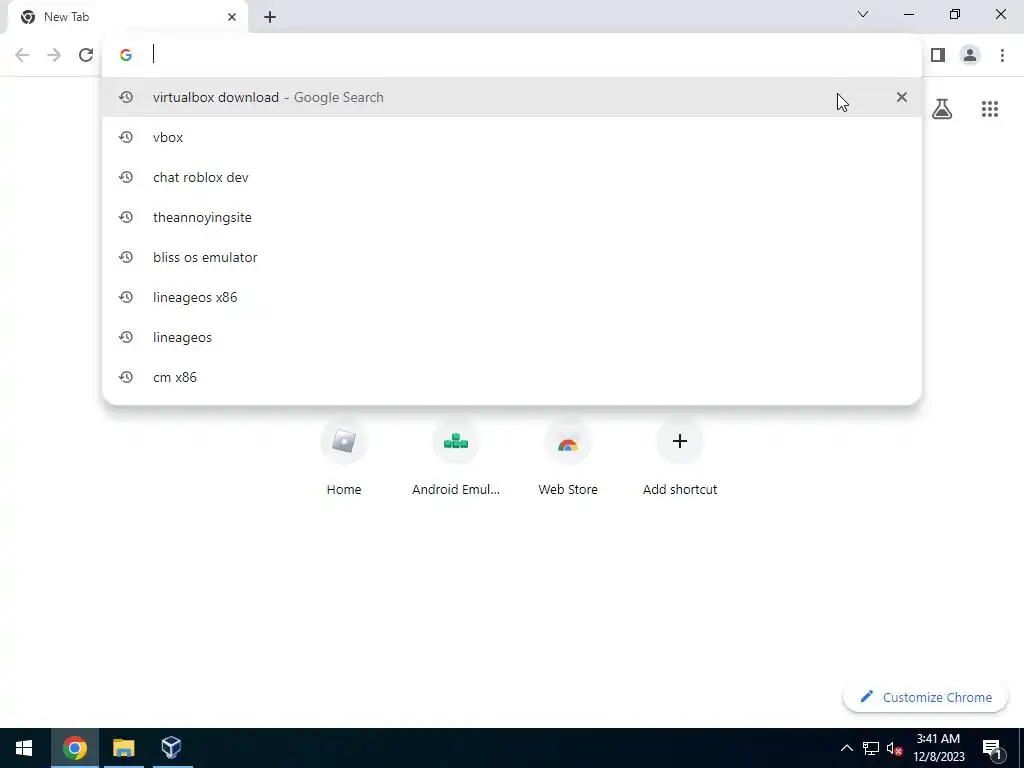Click the muted volume tray icon
Image resolution: width=1024 pixels, height=768 pixels.
click(895, 748)
